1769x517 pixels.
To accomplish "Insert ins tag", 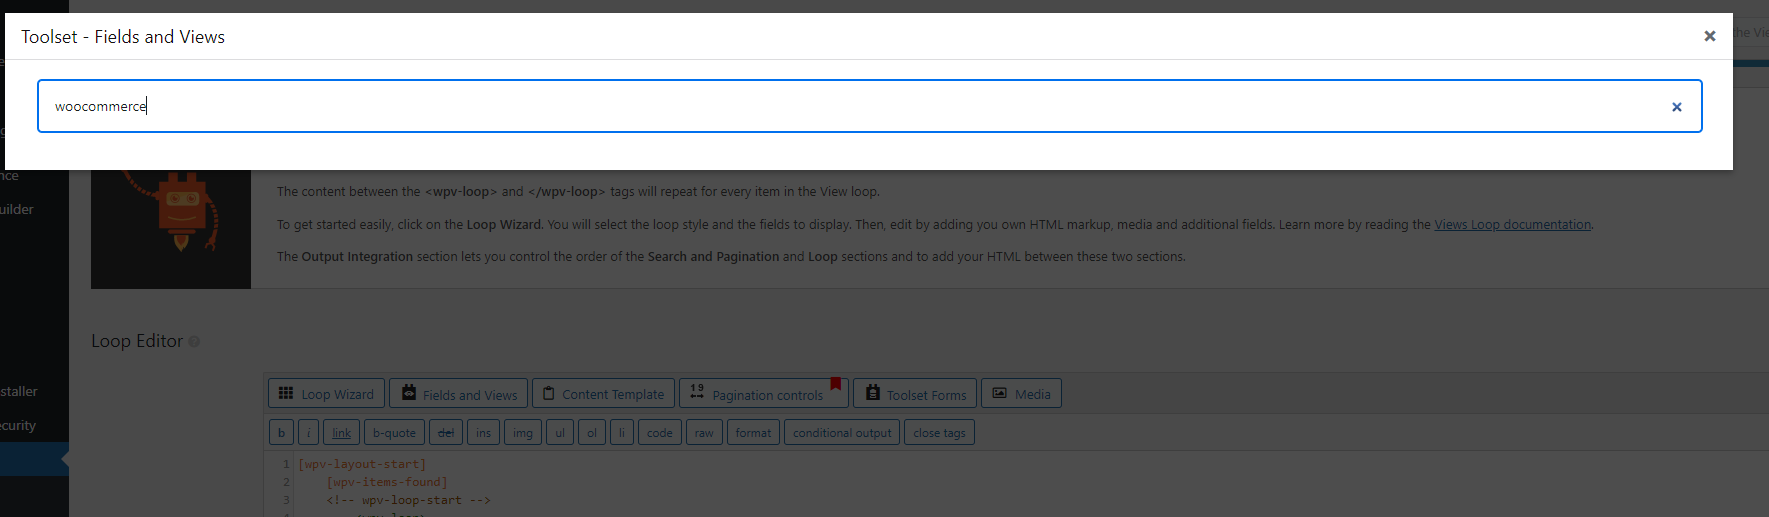I will pos(483,432).
